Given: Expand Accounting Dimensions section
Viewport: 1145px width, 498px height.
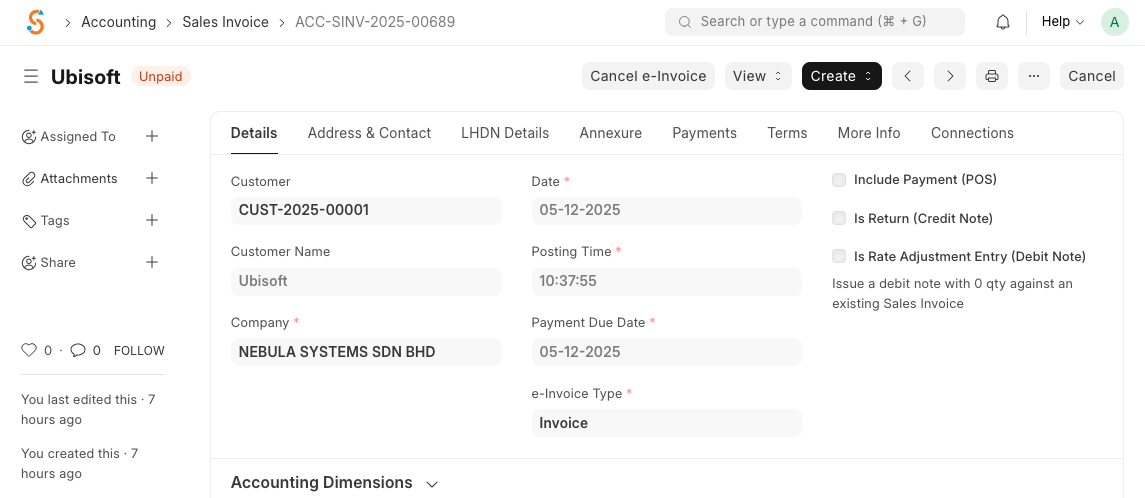Looking at the screenshot, I should pyautogui.click(x=334, y=483).
